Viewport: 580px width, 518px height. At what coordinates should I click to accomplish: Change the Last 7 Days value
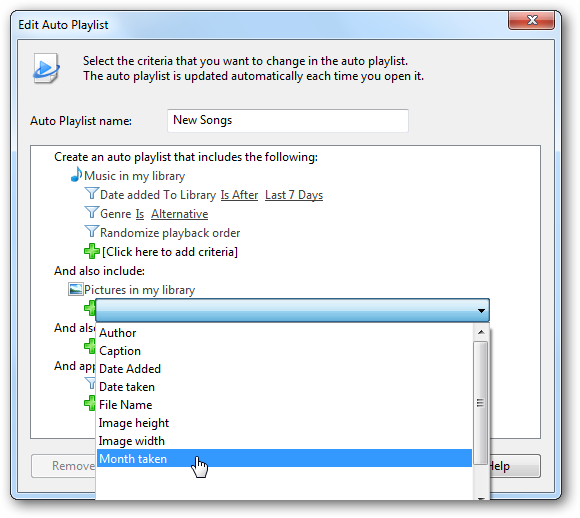click(294, 195)
